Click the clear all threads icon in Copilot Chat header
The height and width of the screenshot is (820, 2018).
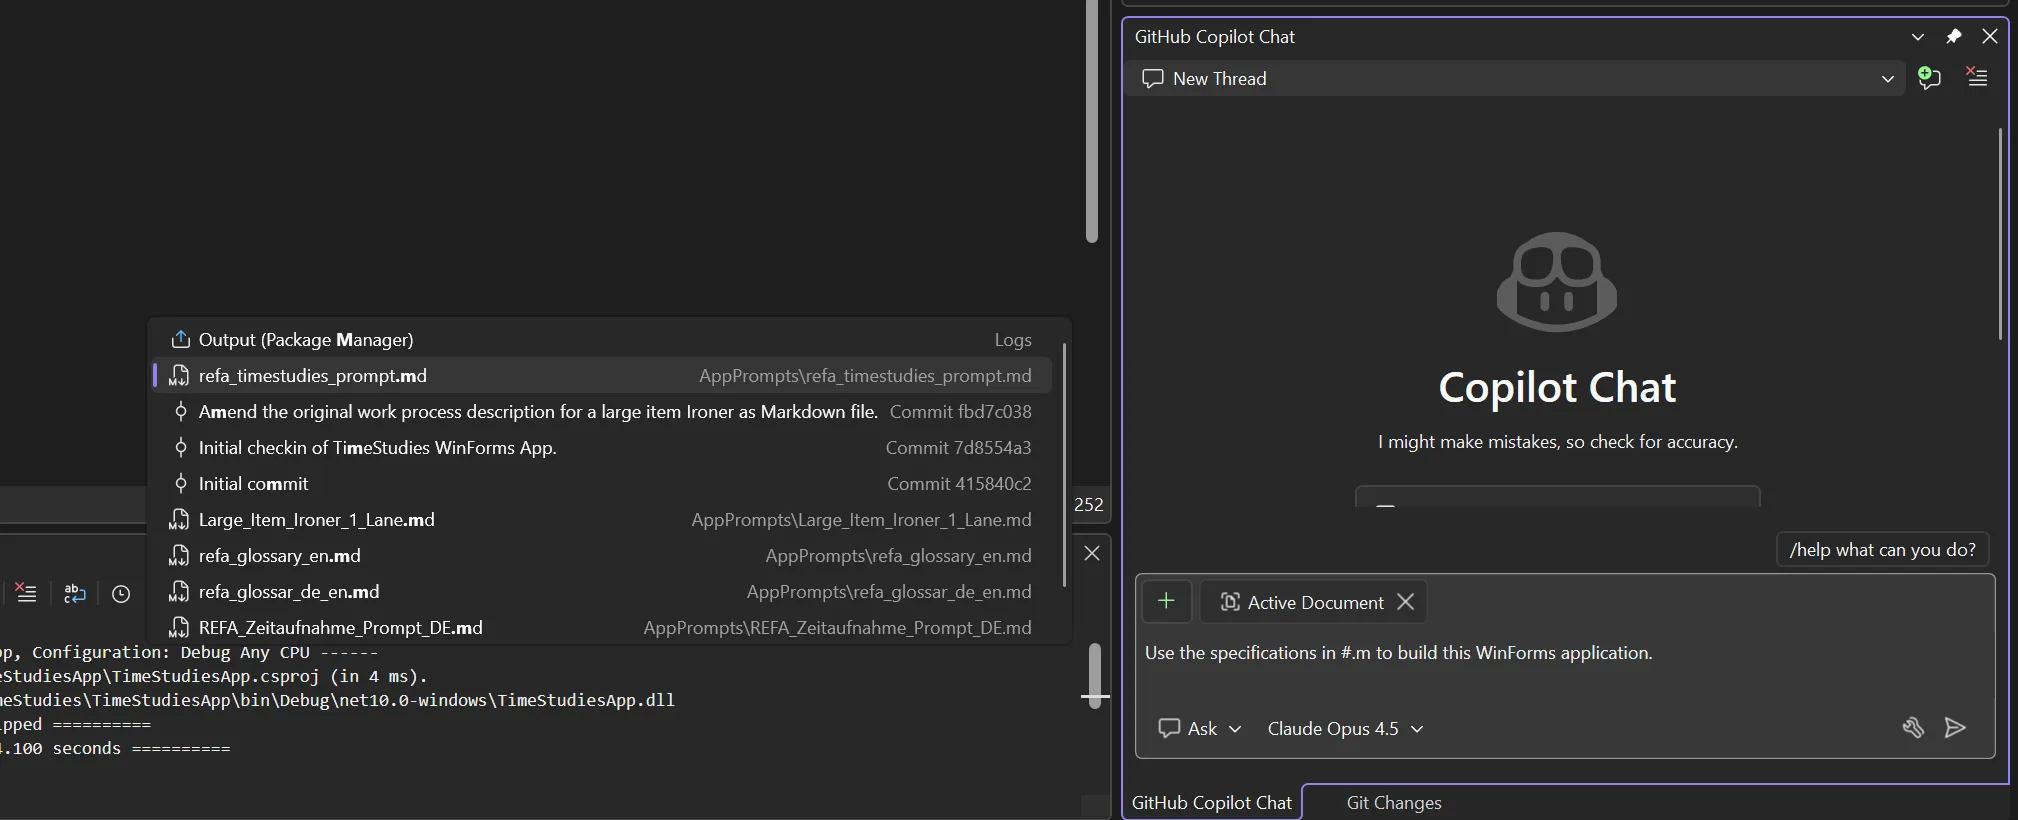[x=1977, y=78]
